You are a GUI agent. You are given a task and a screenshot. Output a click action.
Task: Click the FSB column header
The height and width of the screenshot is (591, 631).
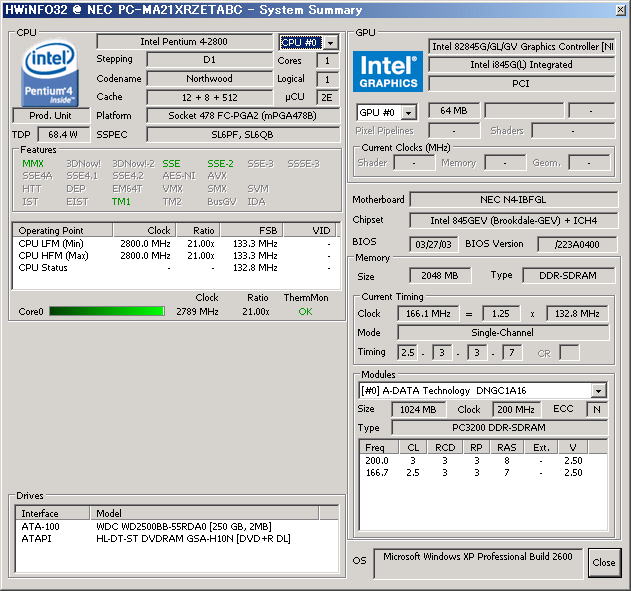pos(252,231)
